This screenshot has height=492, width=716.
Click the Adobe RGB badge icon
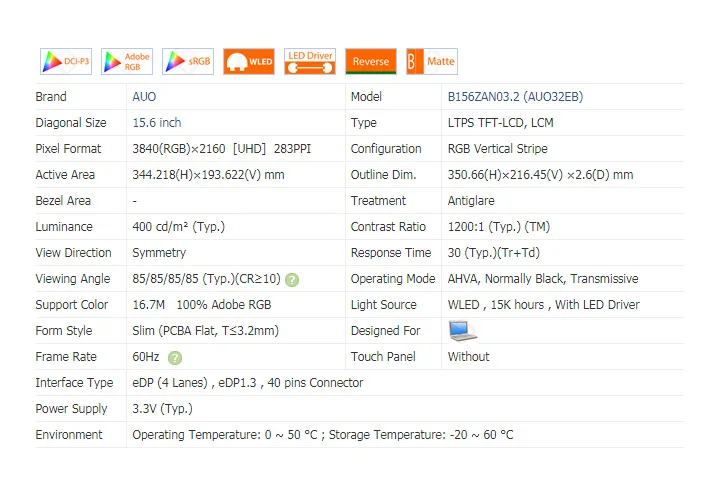click(x=127, y=61)
